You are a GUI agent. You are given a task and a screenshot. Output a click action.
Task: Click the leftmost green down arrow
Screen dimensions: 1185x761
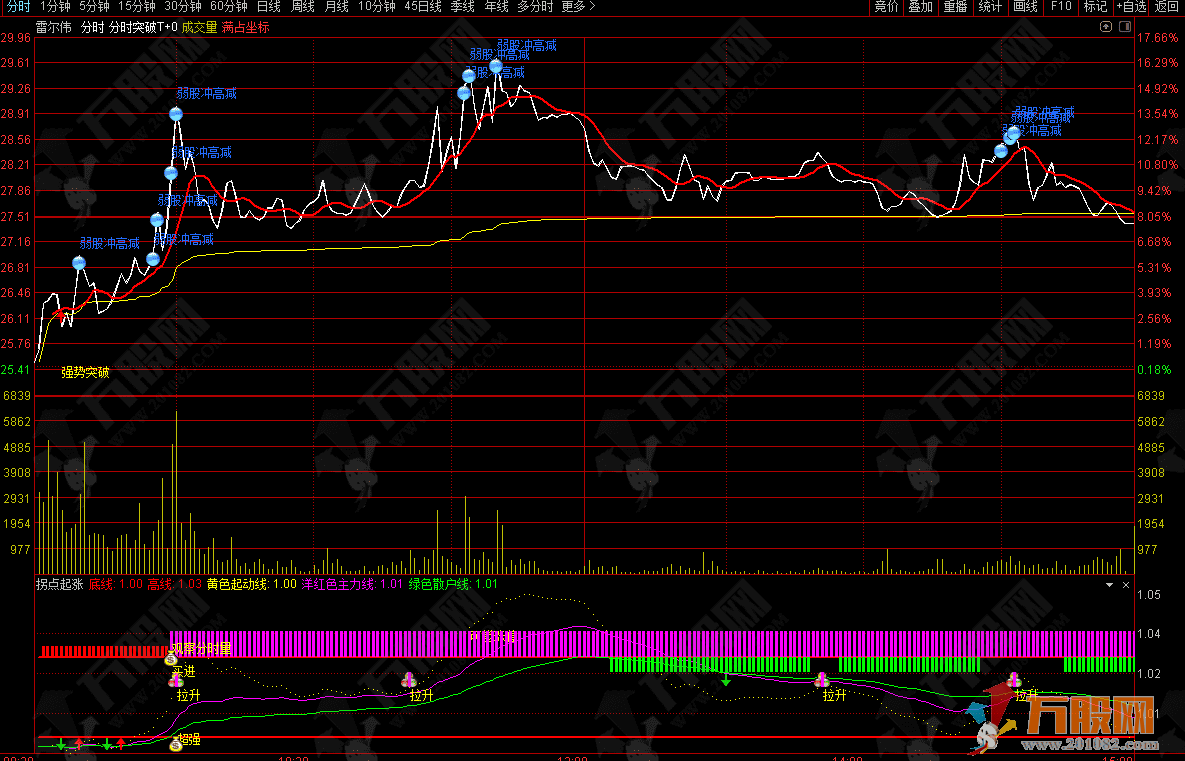60,745
